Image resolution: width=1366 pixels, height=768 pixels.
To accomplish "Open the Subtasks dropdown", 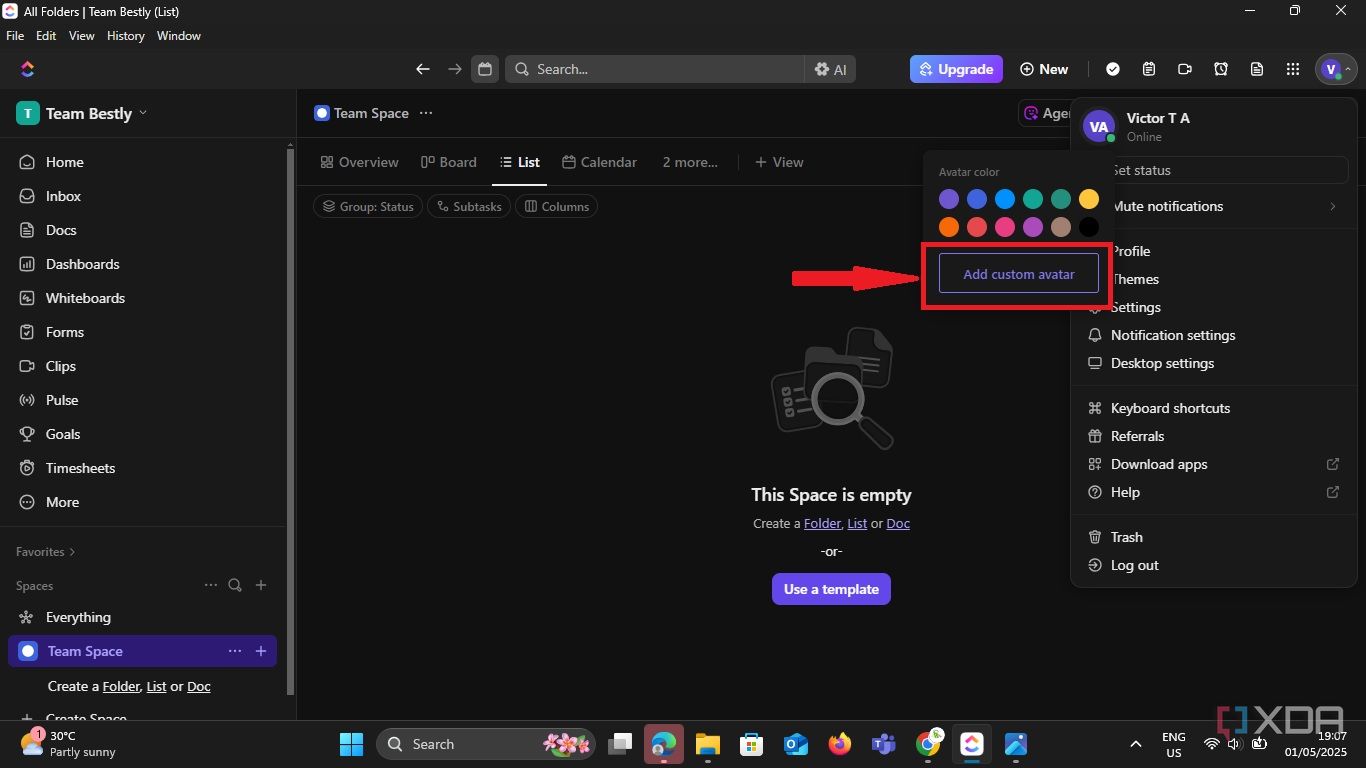I will click(x=469, y=206).
